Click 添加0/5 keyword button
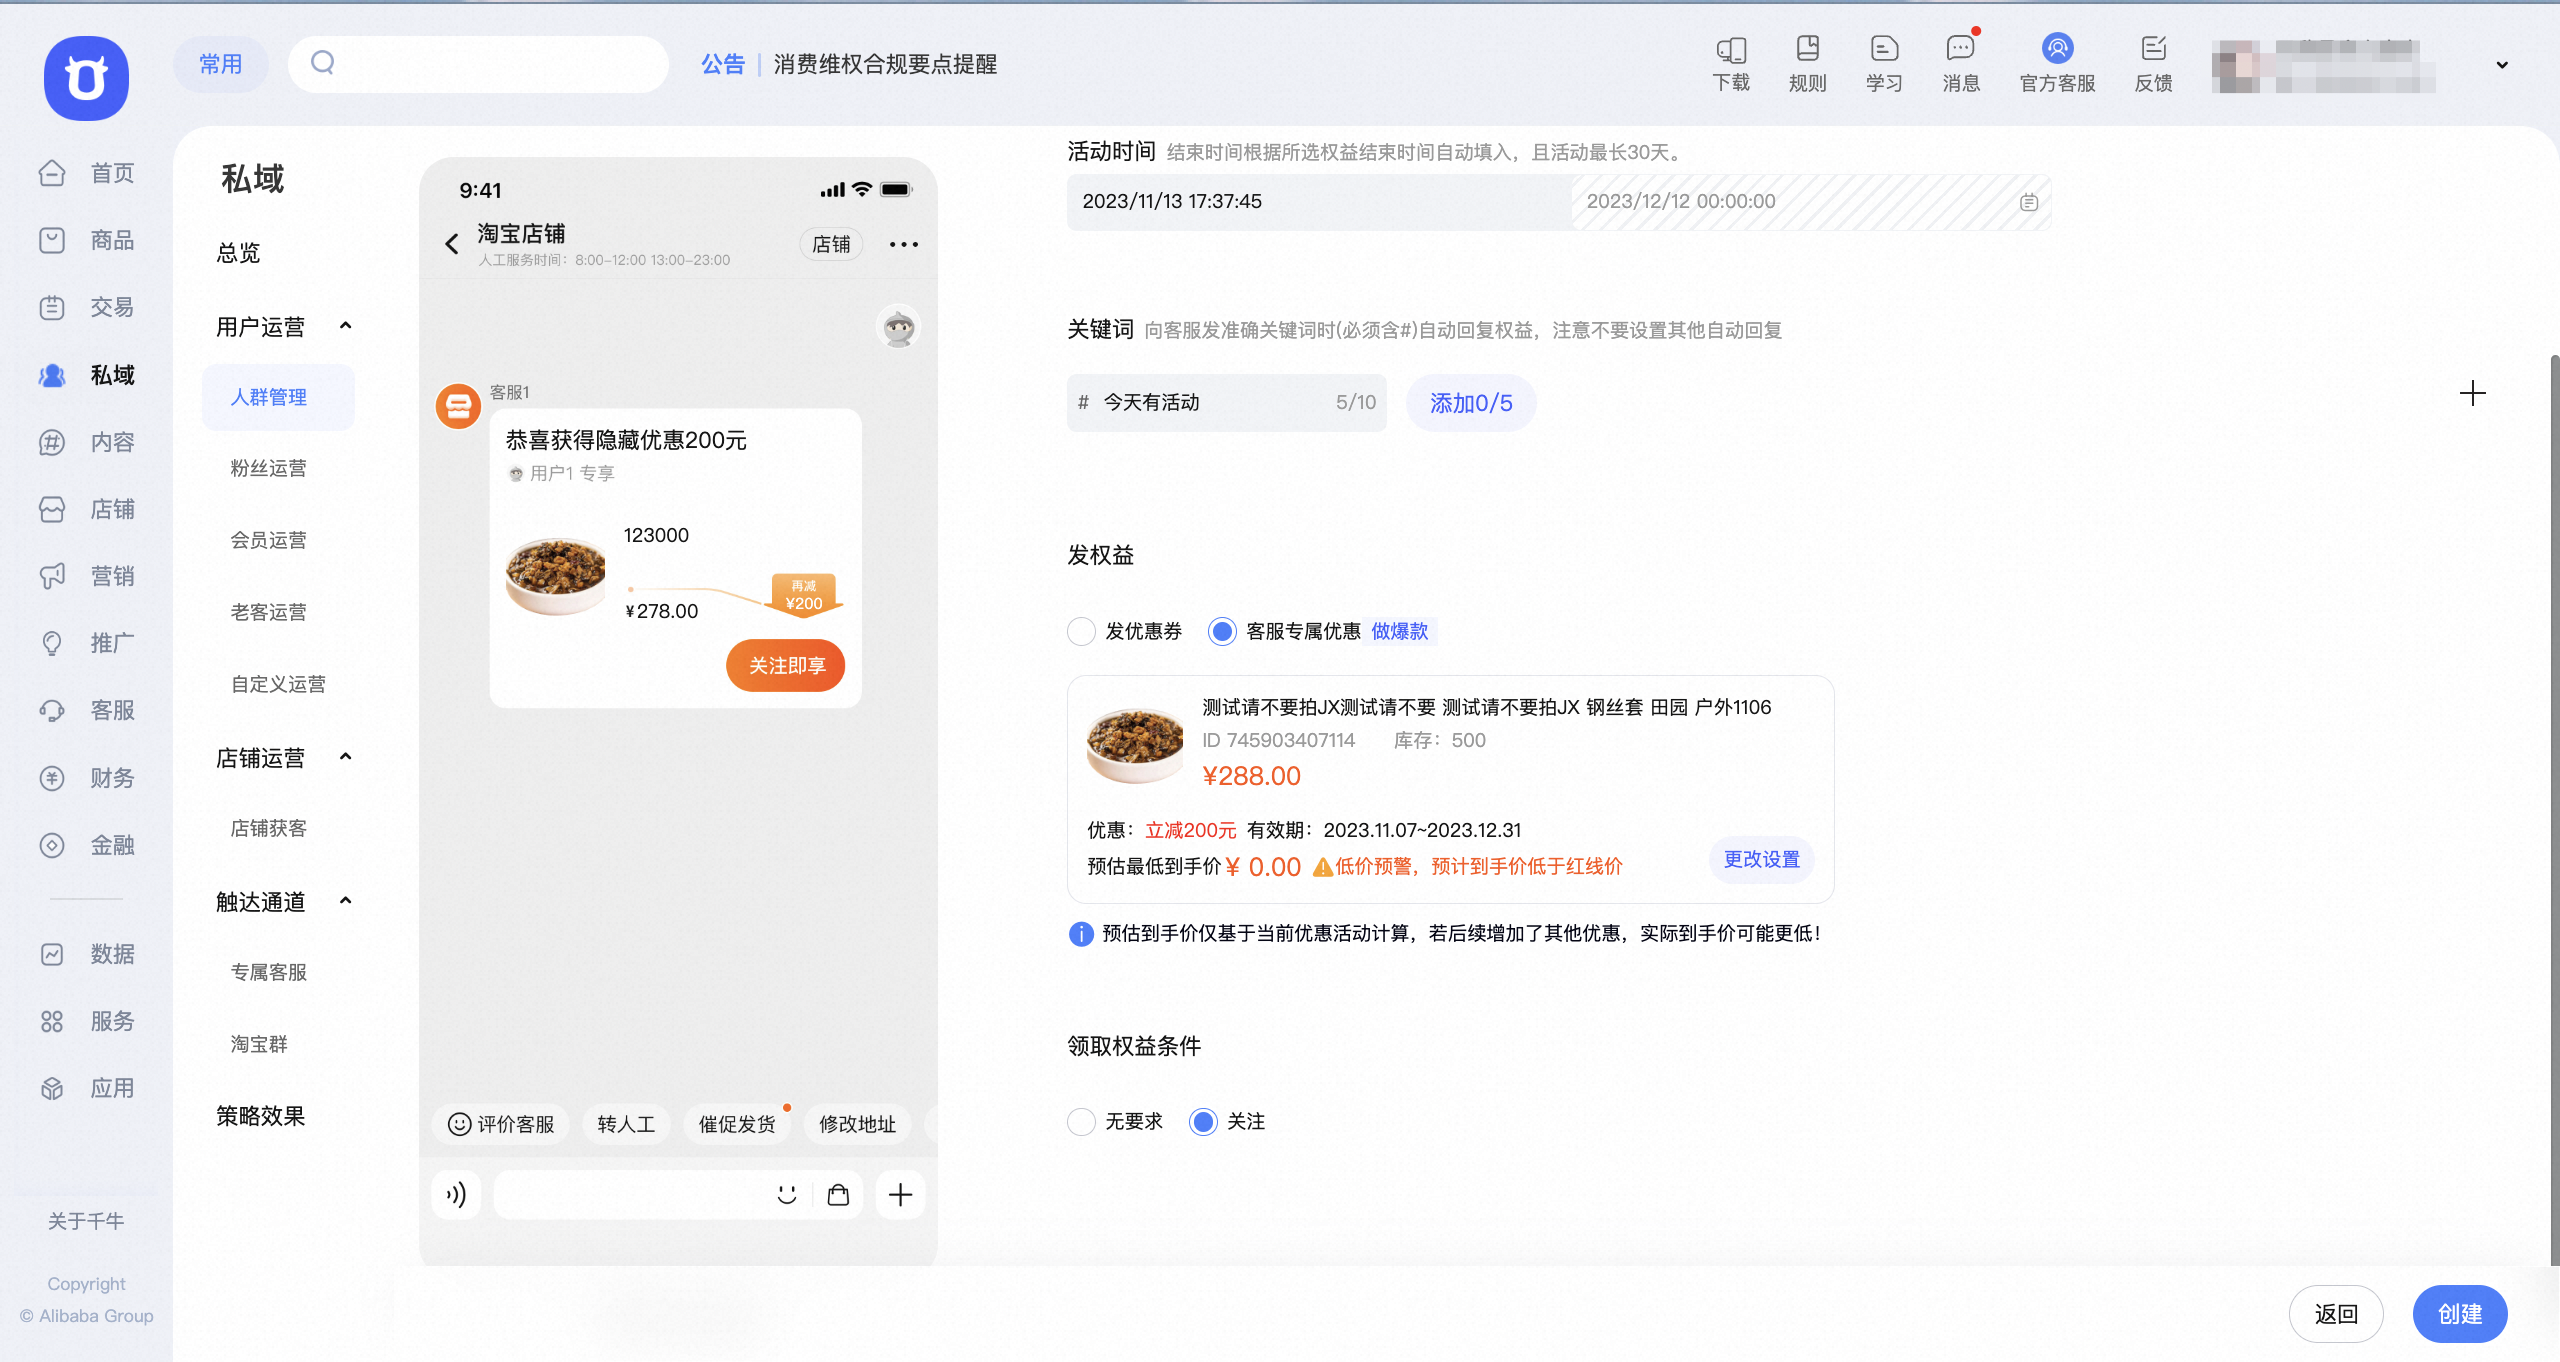Screen dimensions: 2560x1362 click(1471, 403)
